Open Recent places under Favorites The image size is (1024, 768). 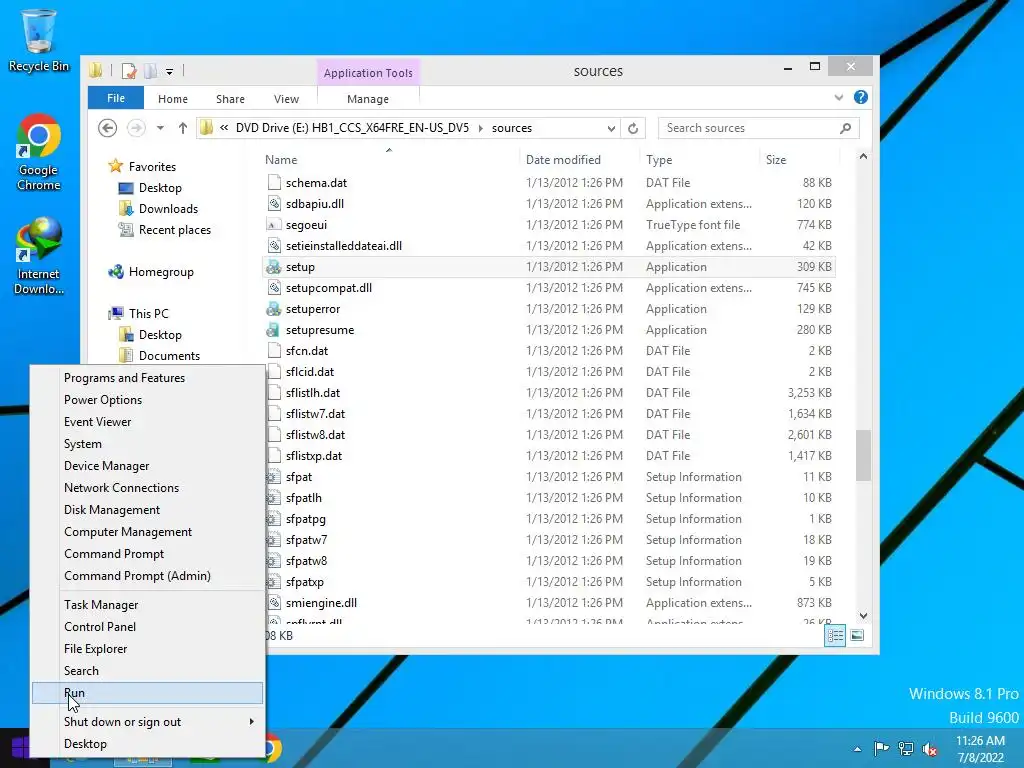[174, 230]
